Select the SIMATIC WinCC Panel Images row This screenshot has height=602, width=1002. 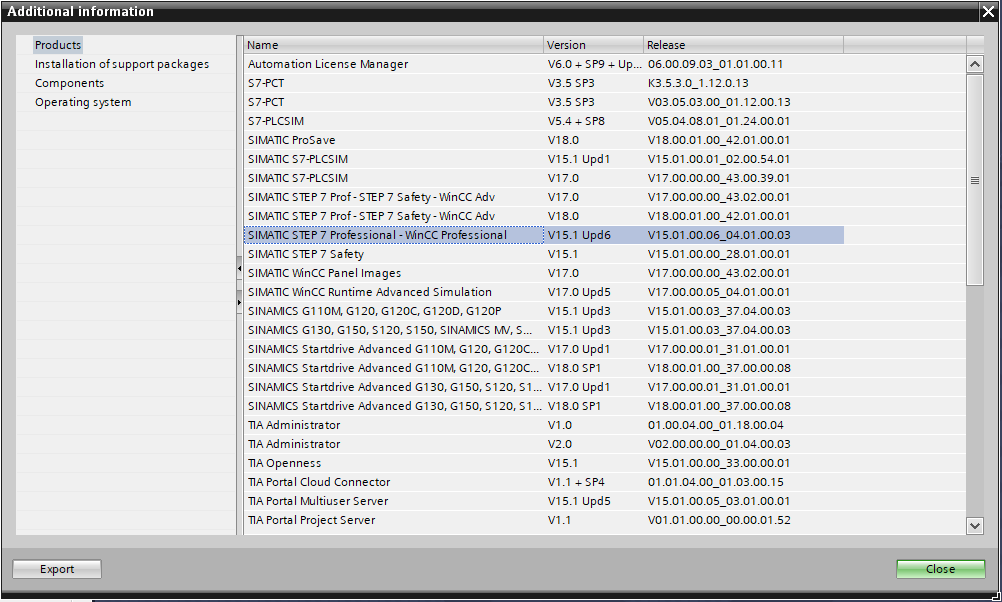tap(544, 273)
